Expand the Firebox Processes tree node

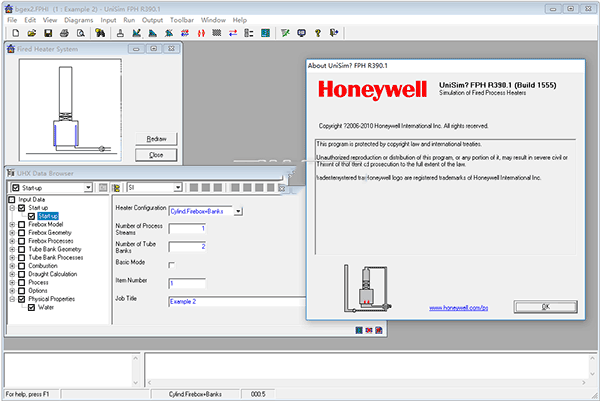coord(12,241)
